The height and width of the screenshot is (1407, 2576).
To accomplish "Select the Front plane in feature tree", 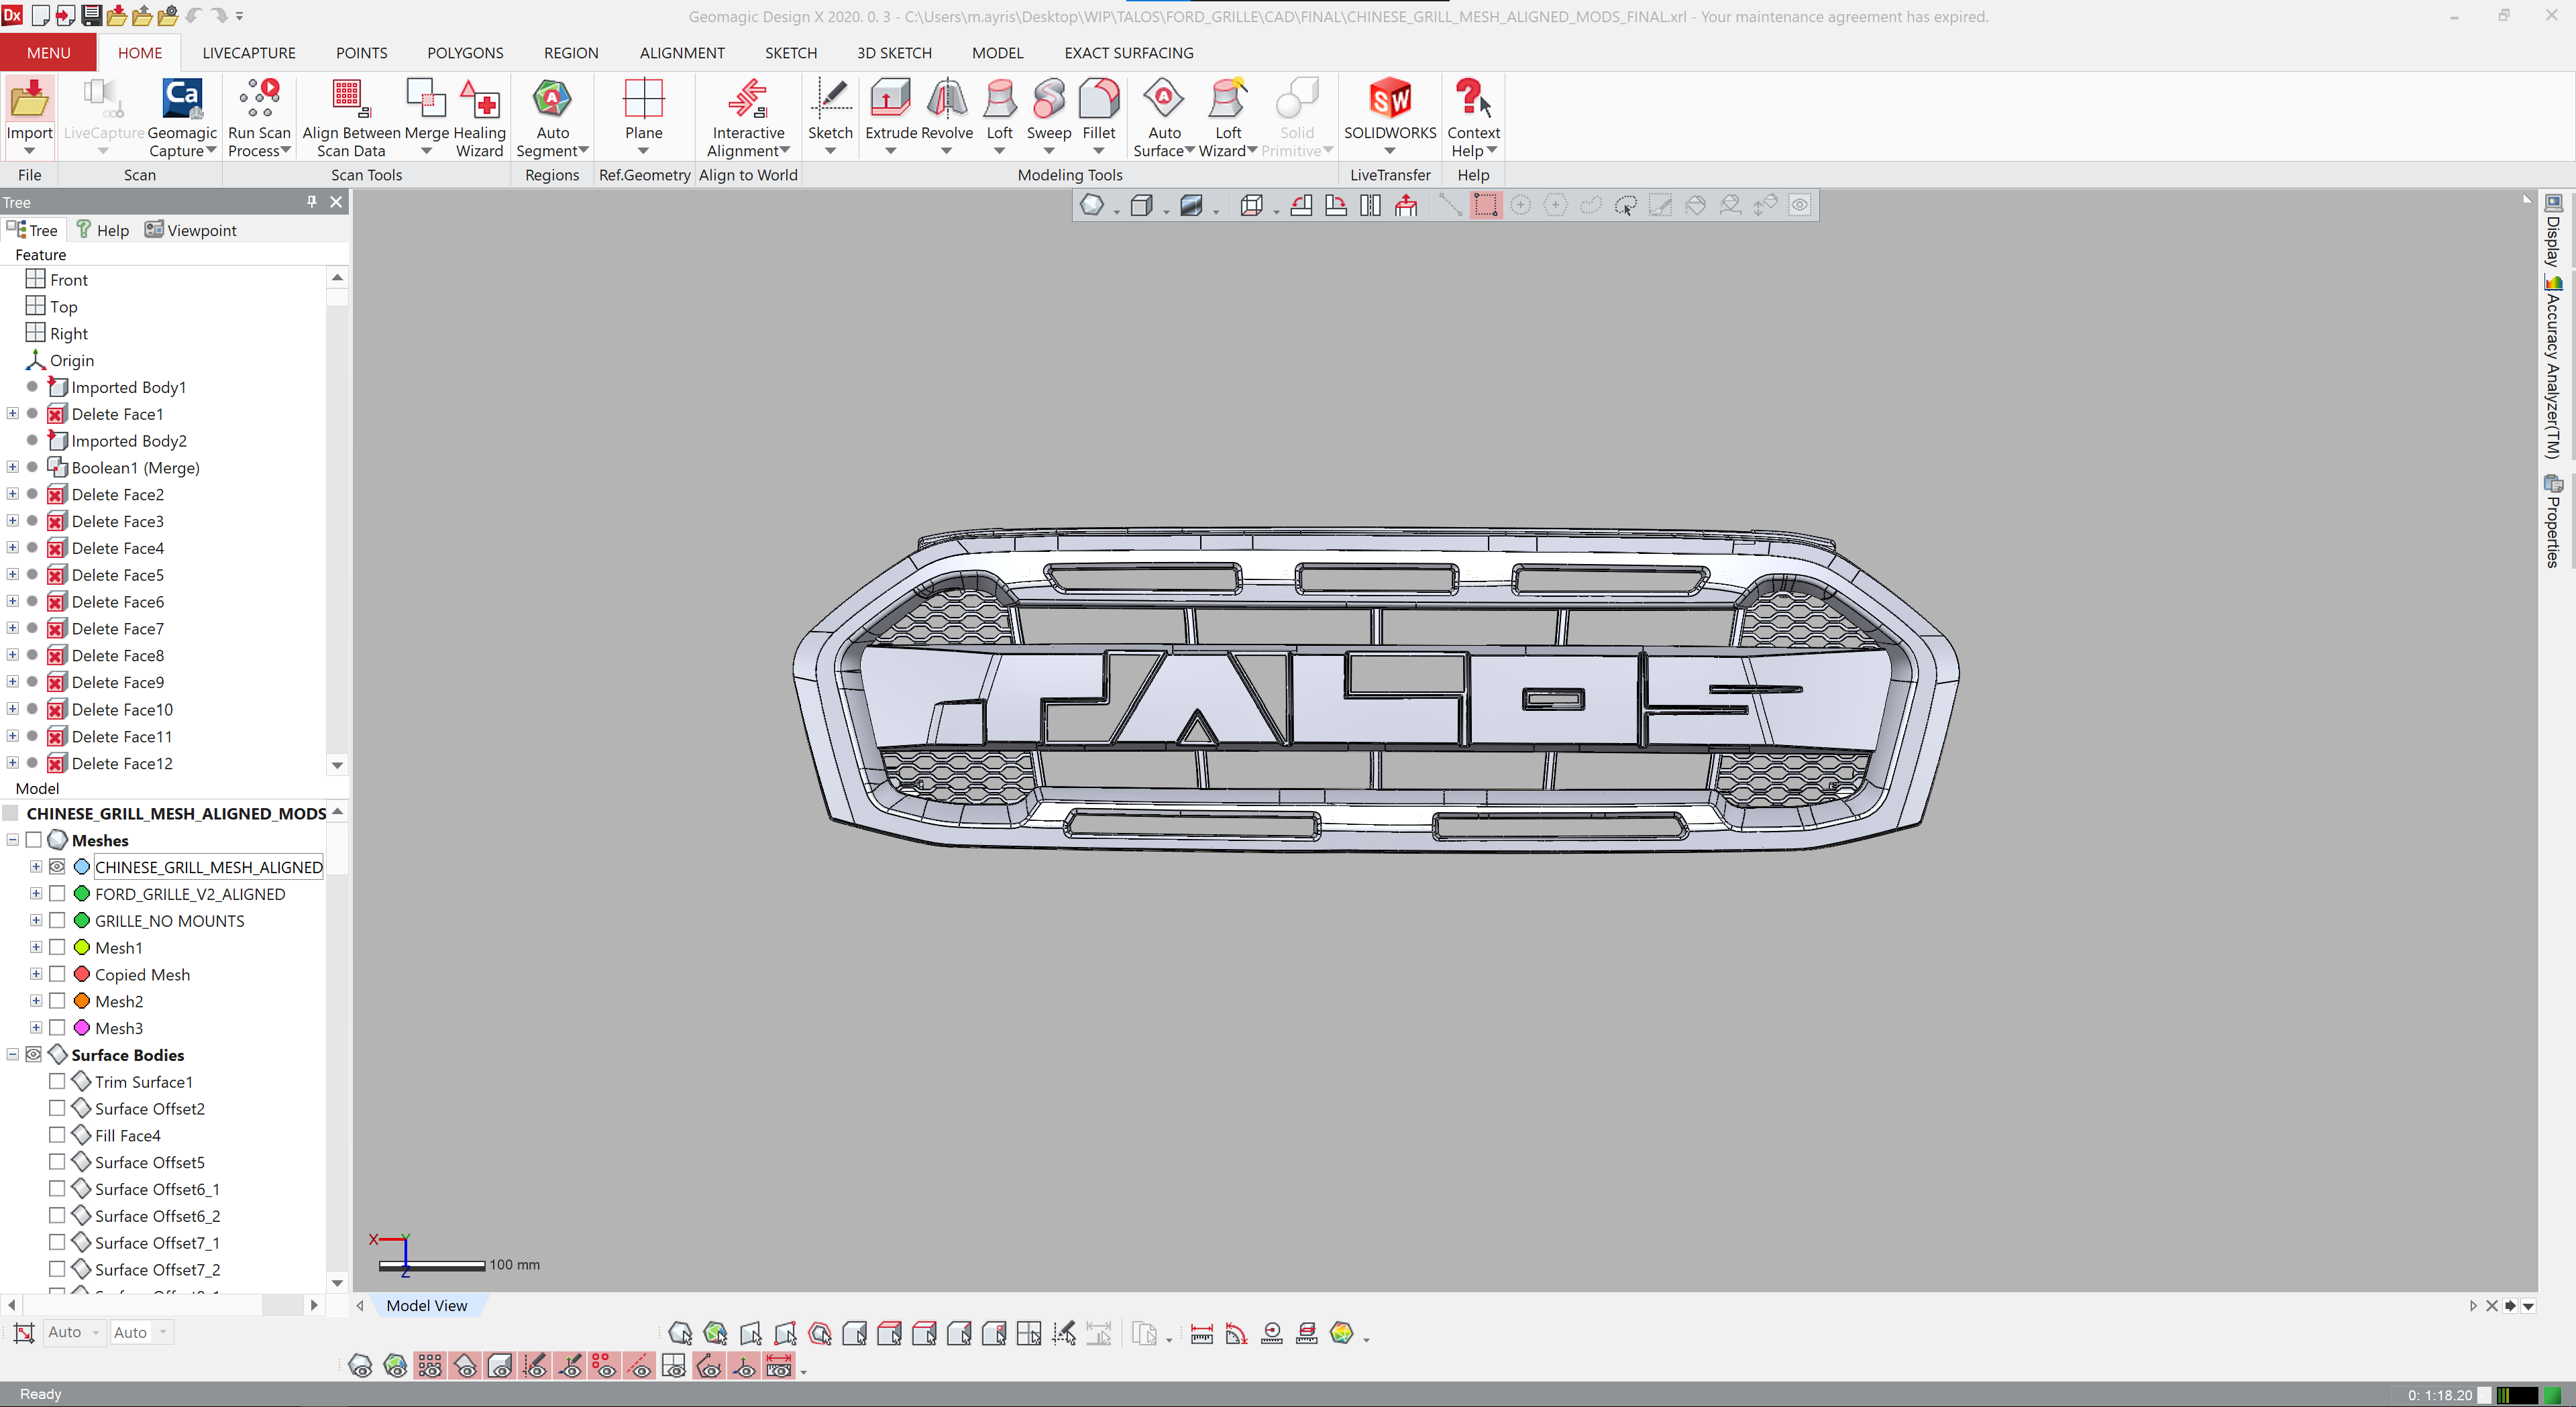I will 69,280.
